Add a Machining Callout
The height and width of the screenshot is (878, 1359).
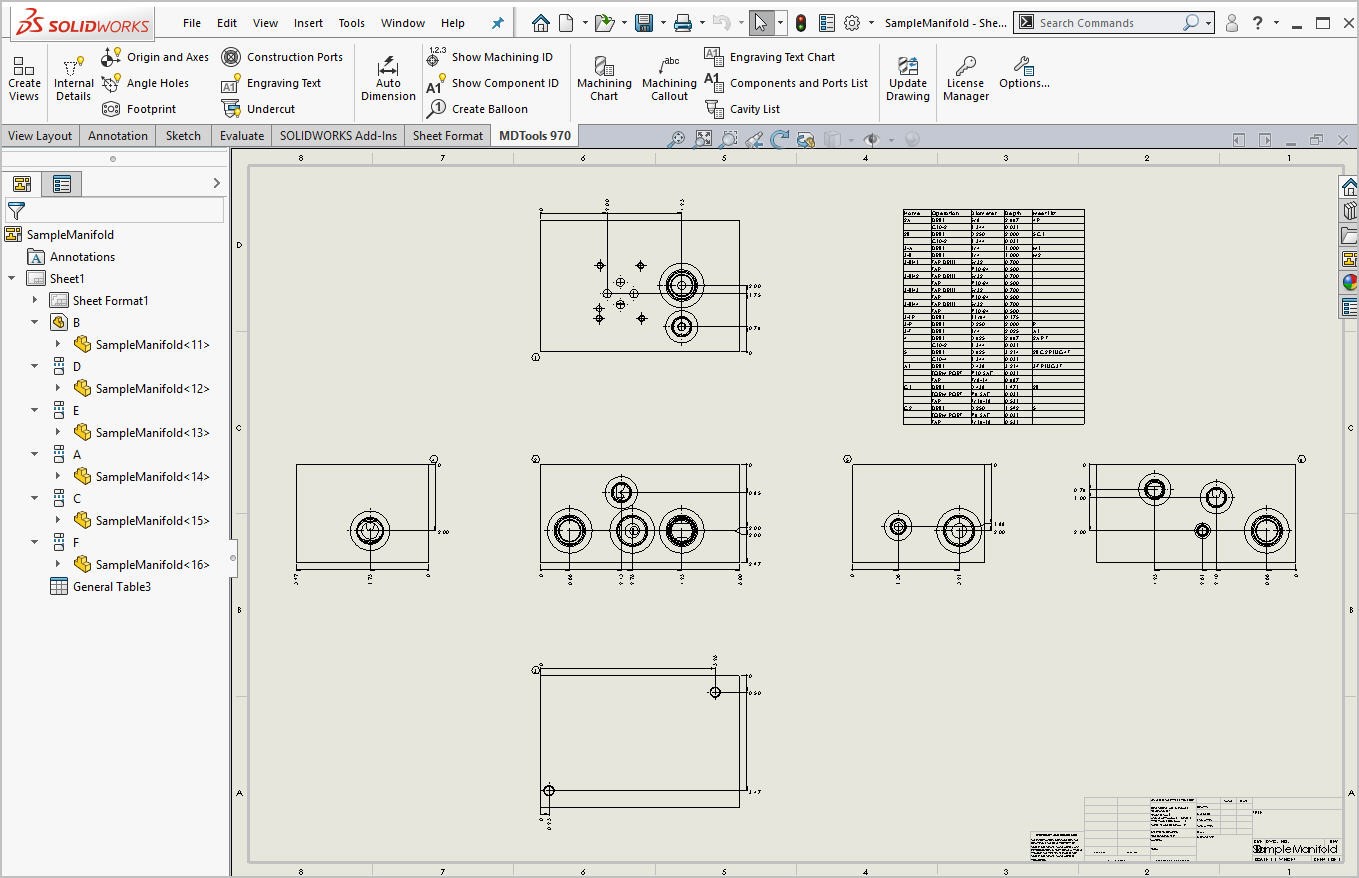[669, 78]
